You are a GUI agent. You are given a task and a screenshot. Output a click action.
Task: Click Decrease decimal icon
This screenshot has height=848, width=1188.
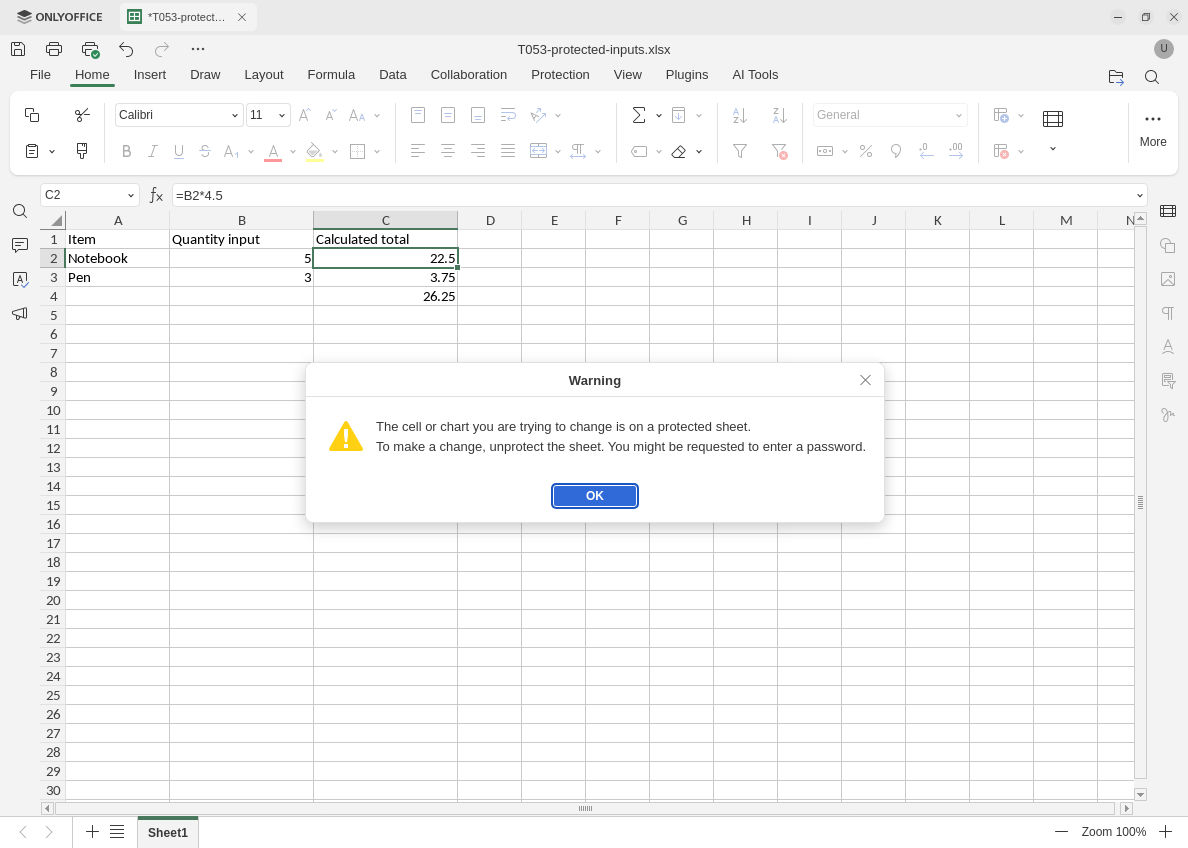pos(926,151)
